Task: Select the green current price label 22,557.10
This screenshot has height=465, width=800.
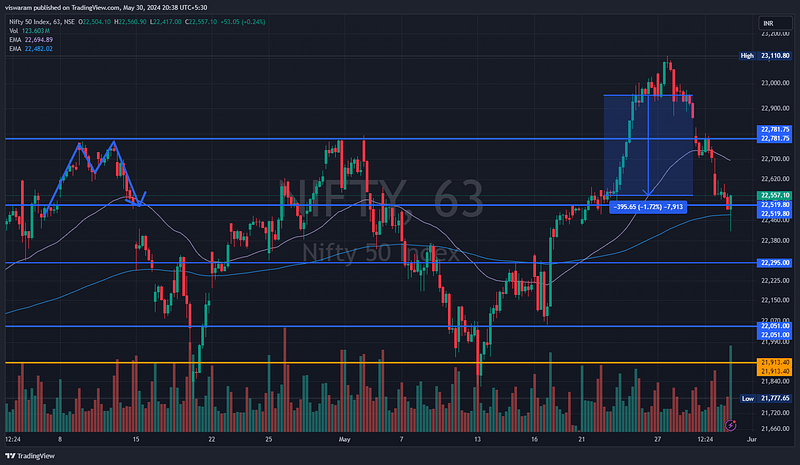Action: (x=774, y=195)
